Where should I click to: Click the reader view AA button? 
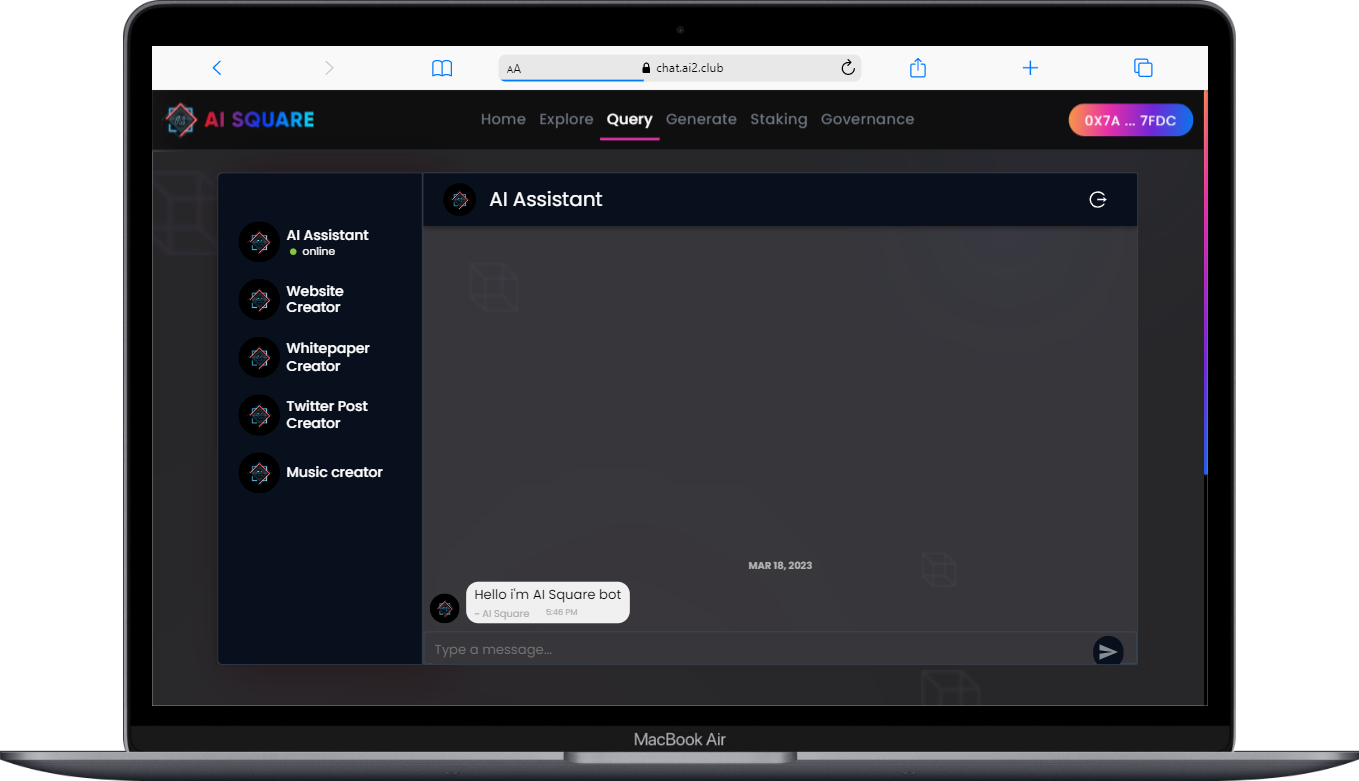point(514,69)
